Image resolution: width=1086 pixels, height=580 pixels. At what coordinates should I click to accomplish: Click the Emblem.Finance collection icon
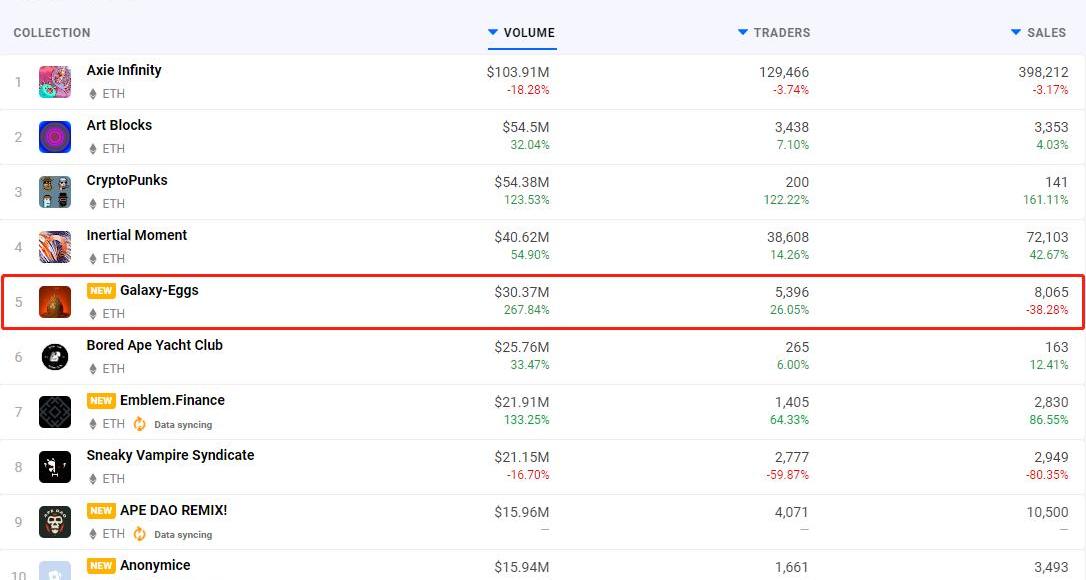pos(55,412)
